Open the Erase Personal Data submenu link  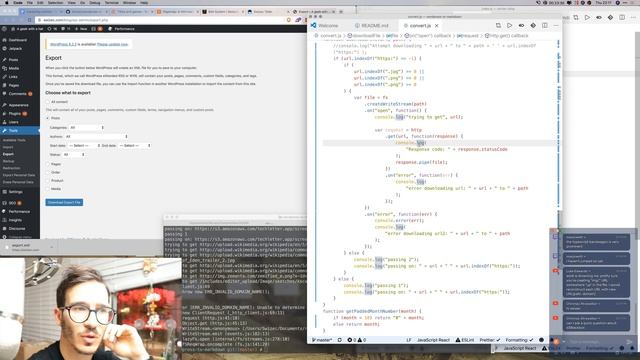[18, 182]
